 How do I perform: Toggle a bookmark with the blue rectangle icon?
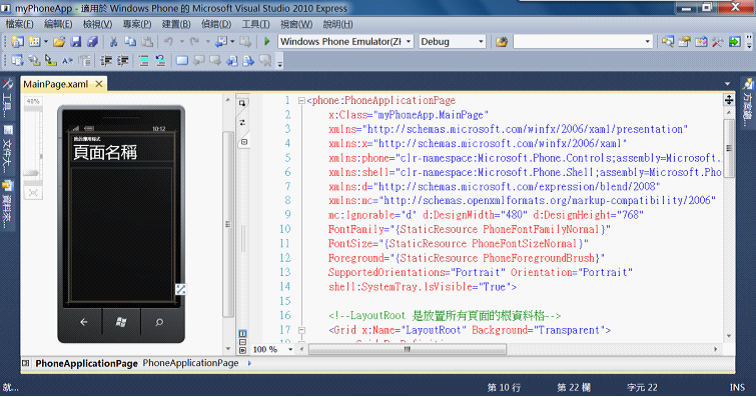coord(182,61)
